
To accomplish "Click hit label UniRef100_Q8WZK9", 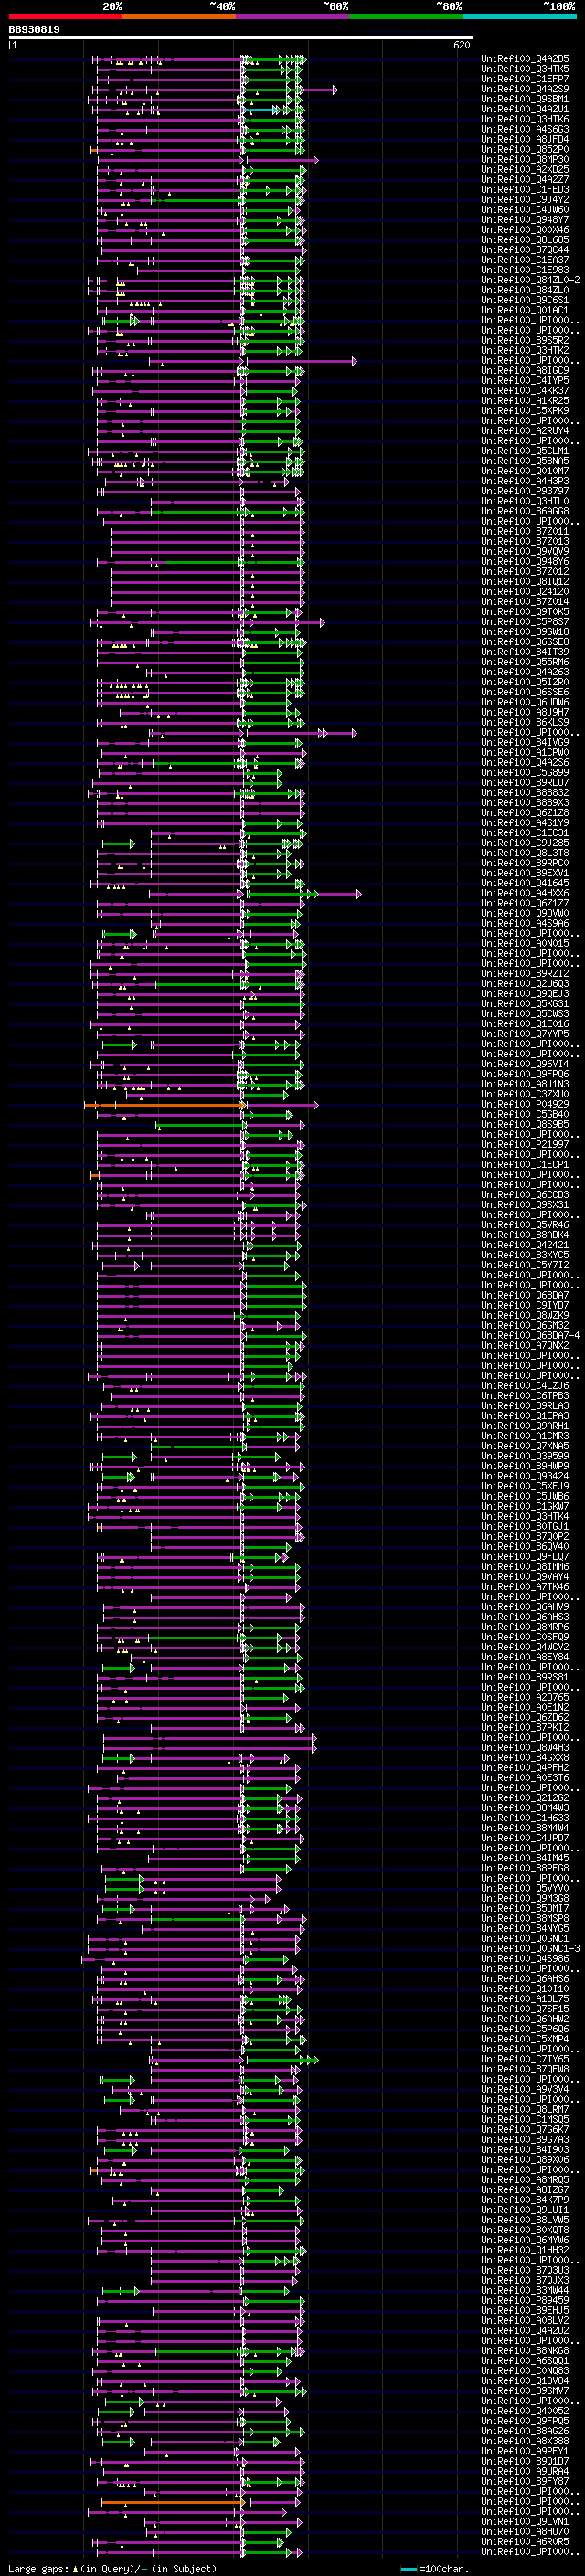I will 525,1316.
